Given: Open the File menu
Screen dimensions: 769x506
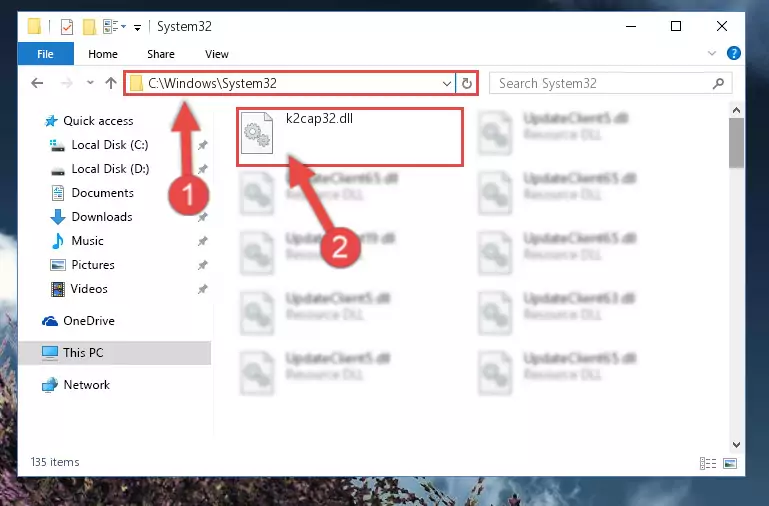Looking at the screenshot, I should click(x=46, y=54).
